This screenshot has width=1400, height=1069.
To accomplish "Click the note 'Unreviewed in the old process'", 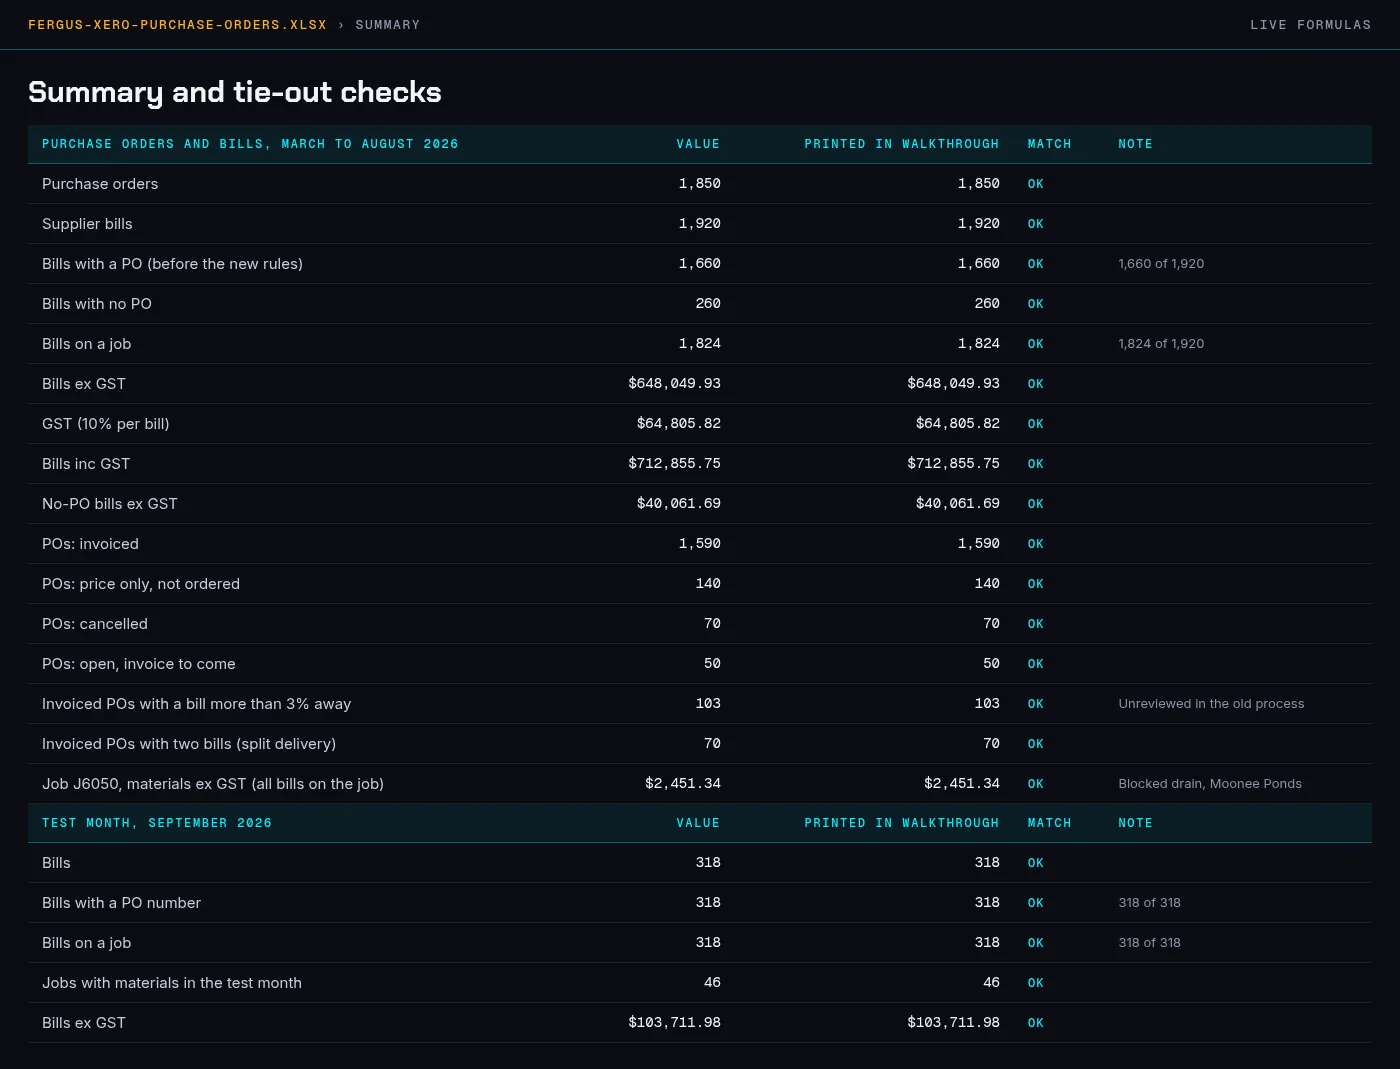I will [x=1211, y=704].
